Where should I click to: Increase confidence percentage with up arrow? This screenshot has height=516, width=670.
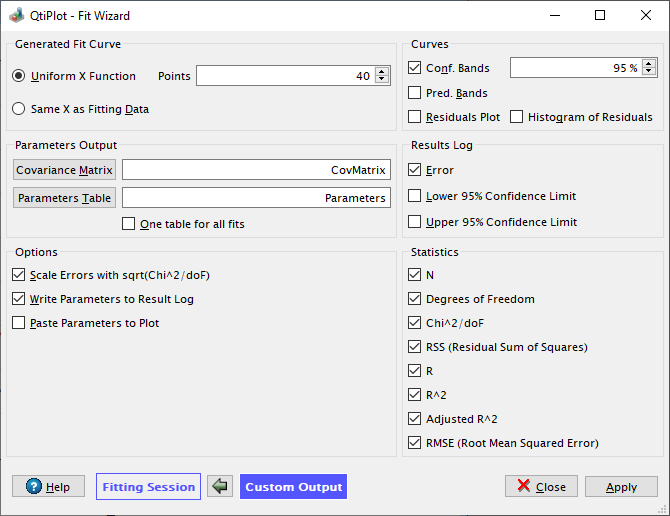tap(649, 64)
